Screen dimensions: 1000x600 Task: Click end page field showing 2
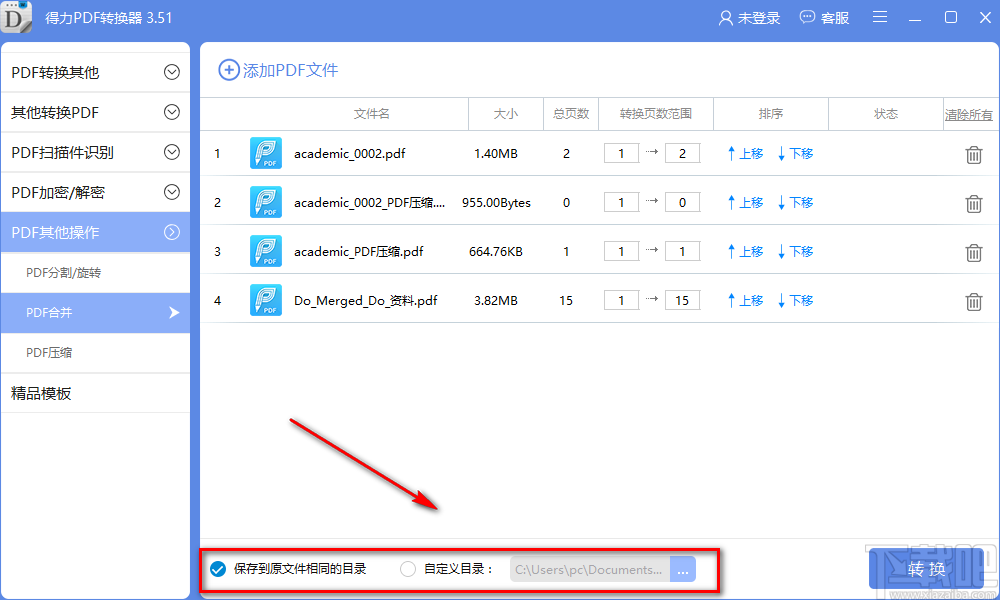pyautogui.click(x=682, y=153)
